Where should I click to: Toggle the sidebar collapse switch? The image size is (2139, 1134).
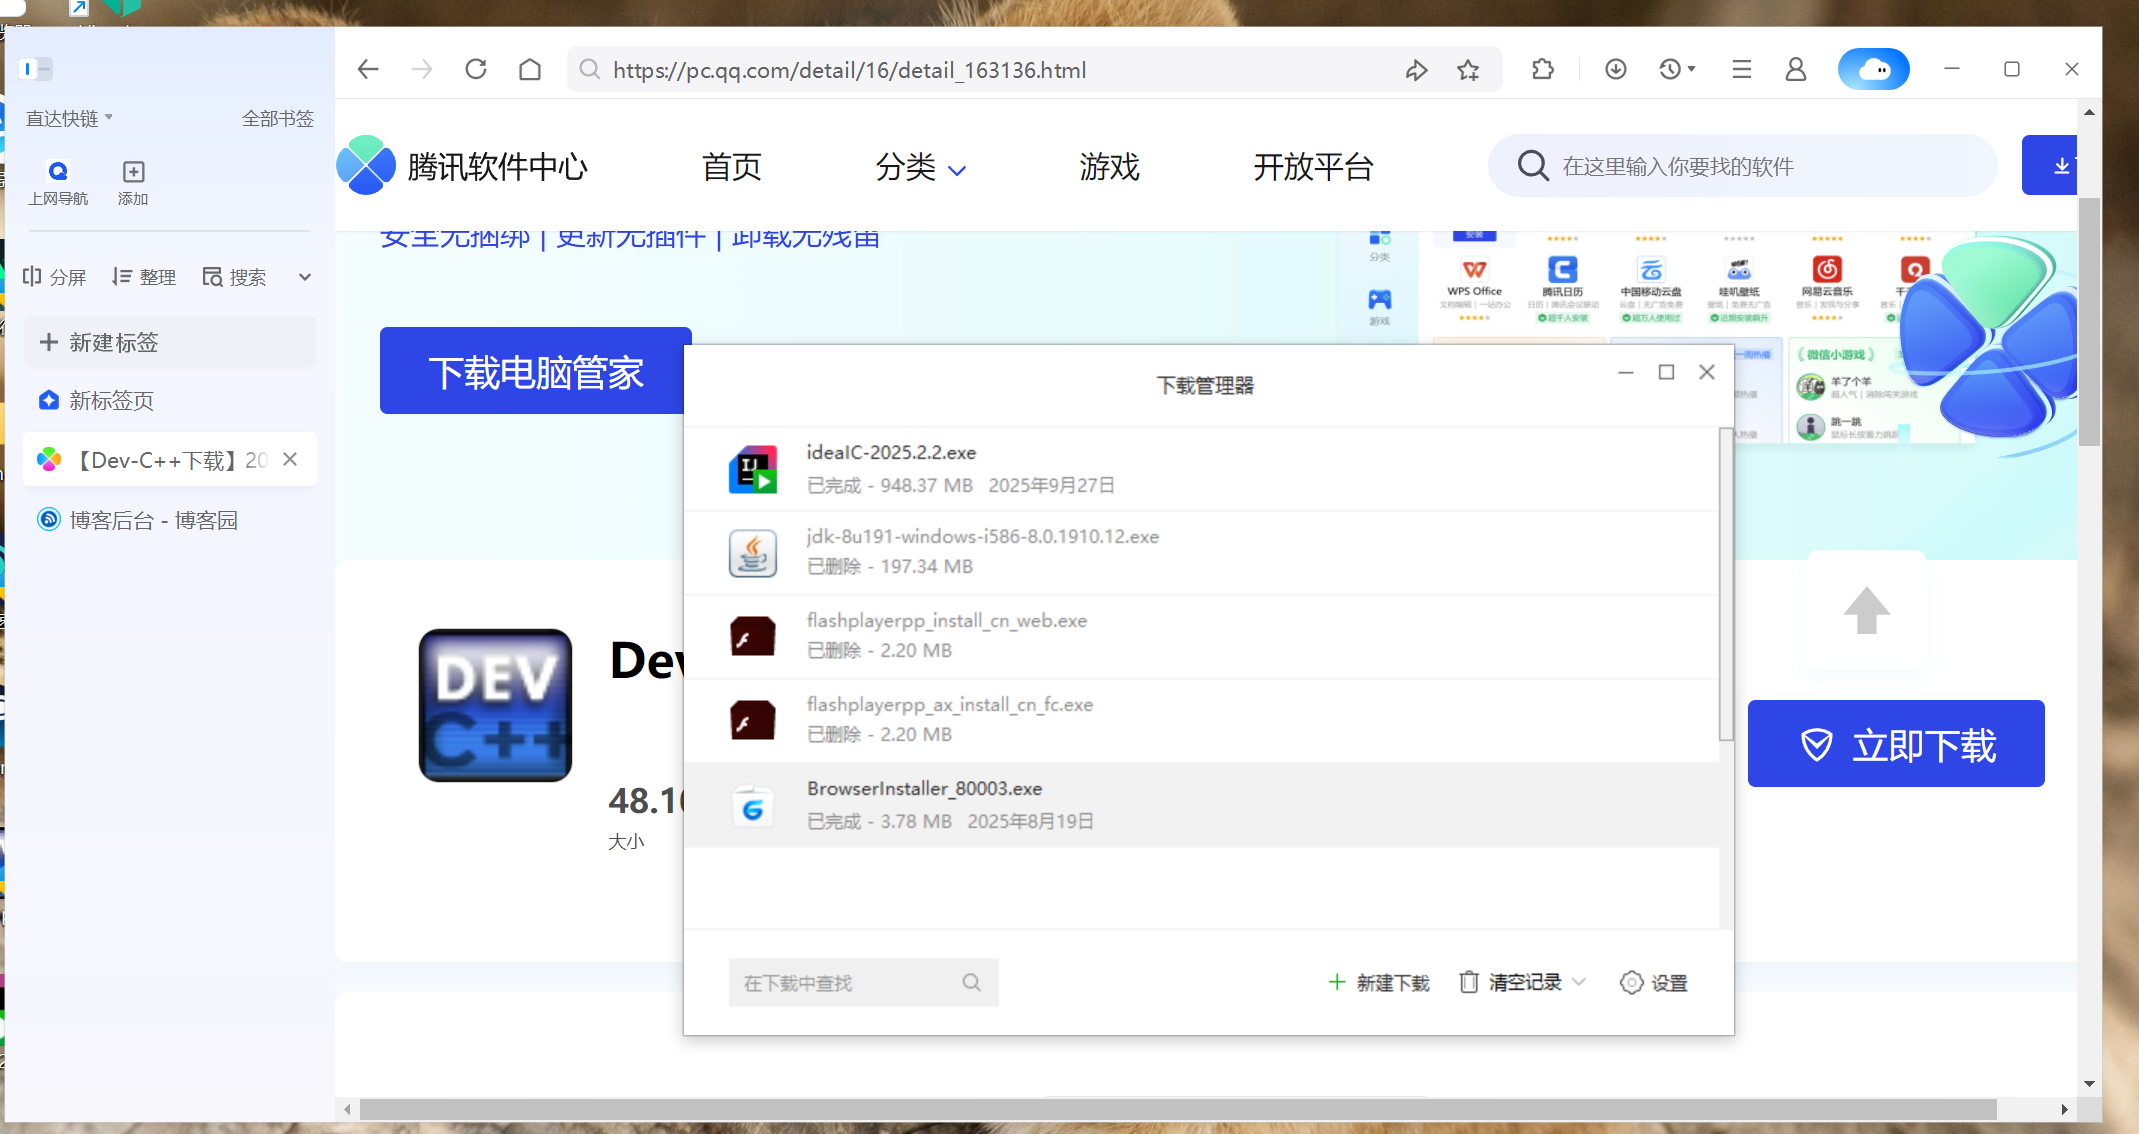[37, 69]
